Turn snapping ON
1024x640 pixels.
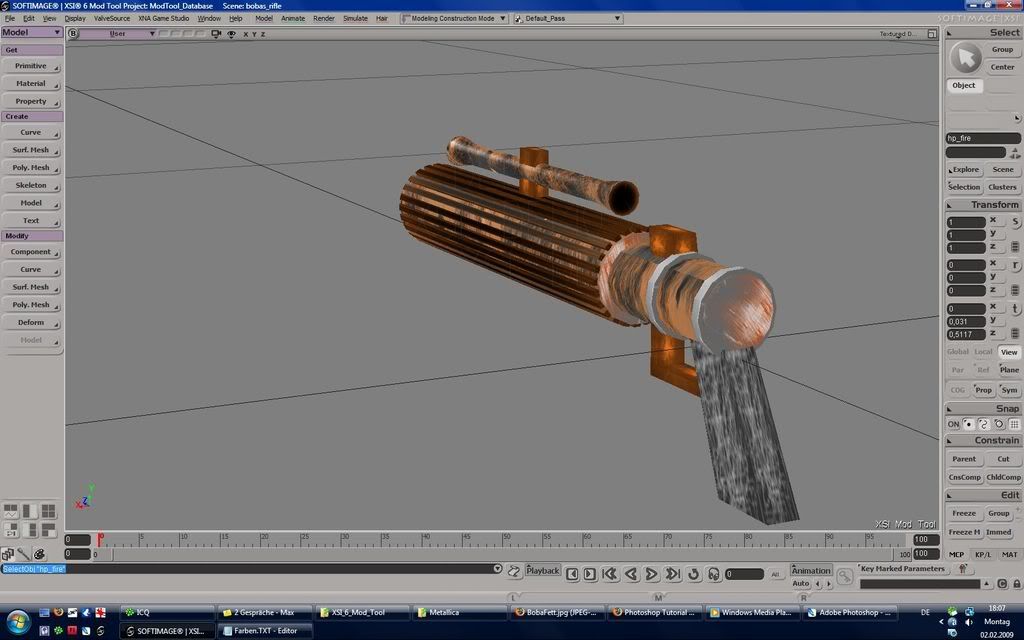coord(953,424)
